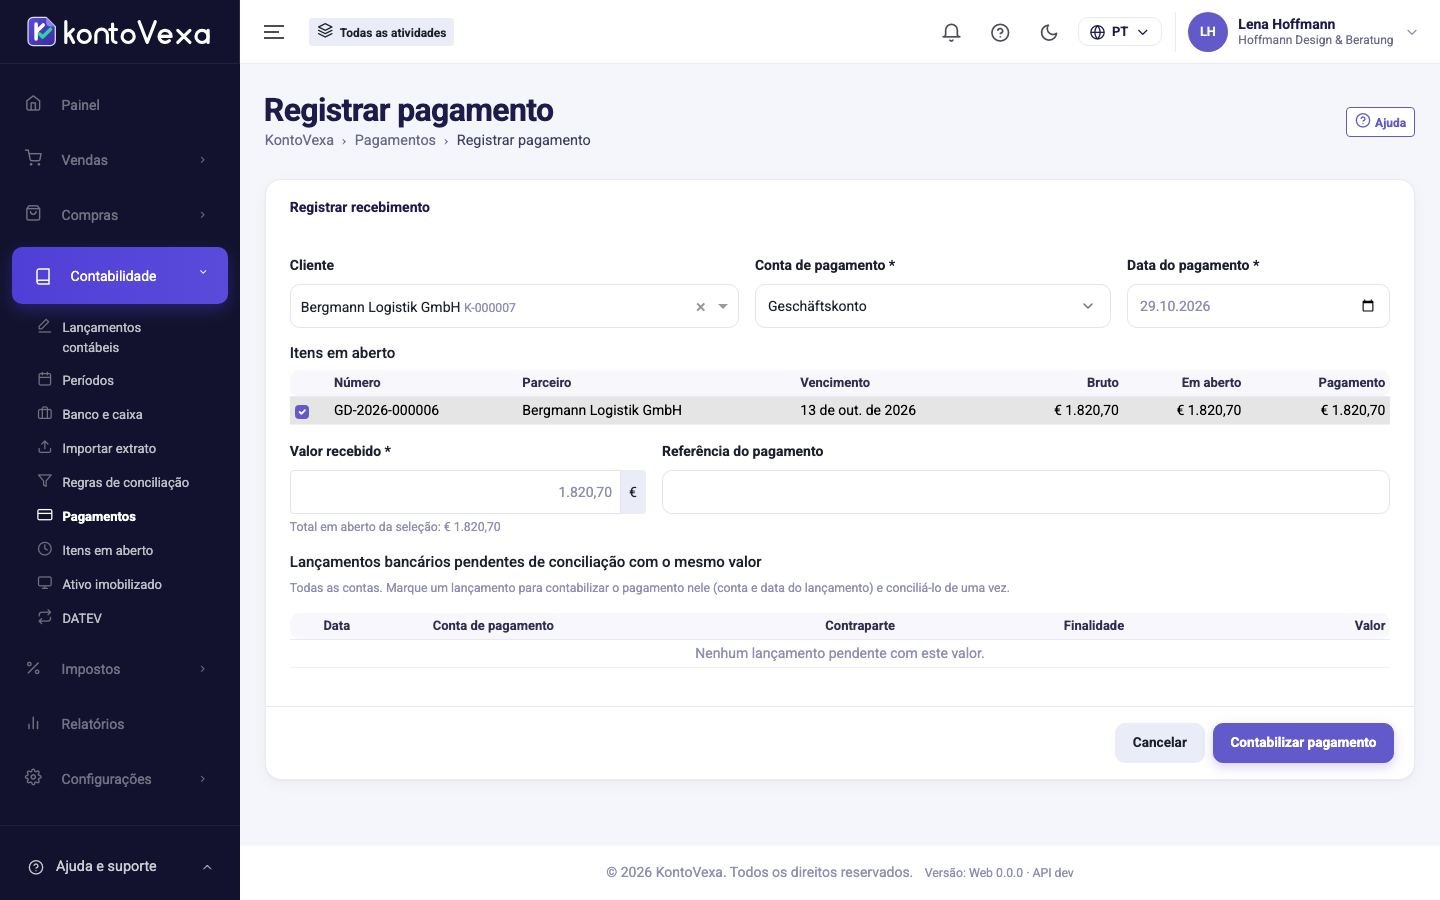The width and height of the screenshot is (1440, 900).
Task: Click the Contabilizar pagamento button
Action: (x=1303, y=742)
